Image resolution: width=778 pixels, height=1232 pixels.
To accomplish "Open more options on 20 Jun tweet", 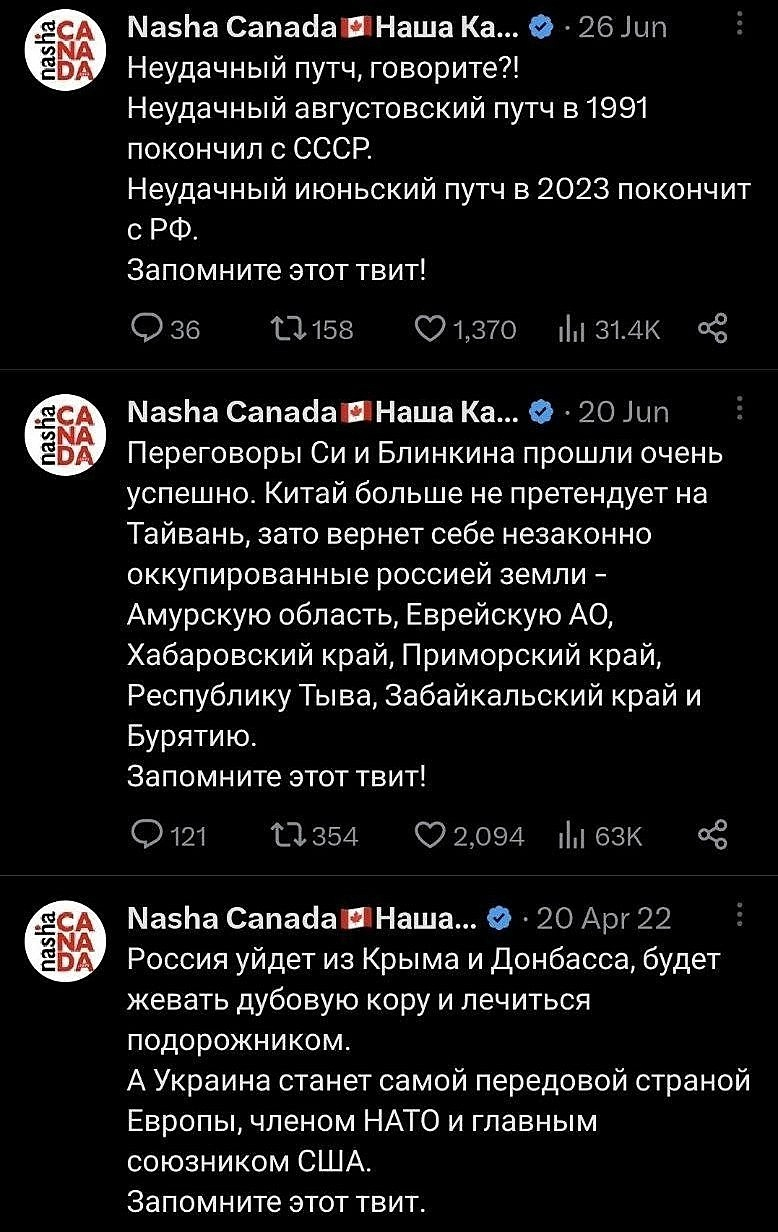I will [x=739, y=407].
